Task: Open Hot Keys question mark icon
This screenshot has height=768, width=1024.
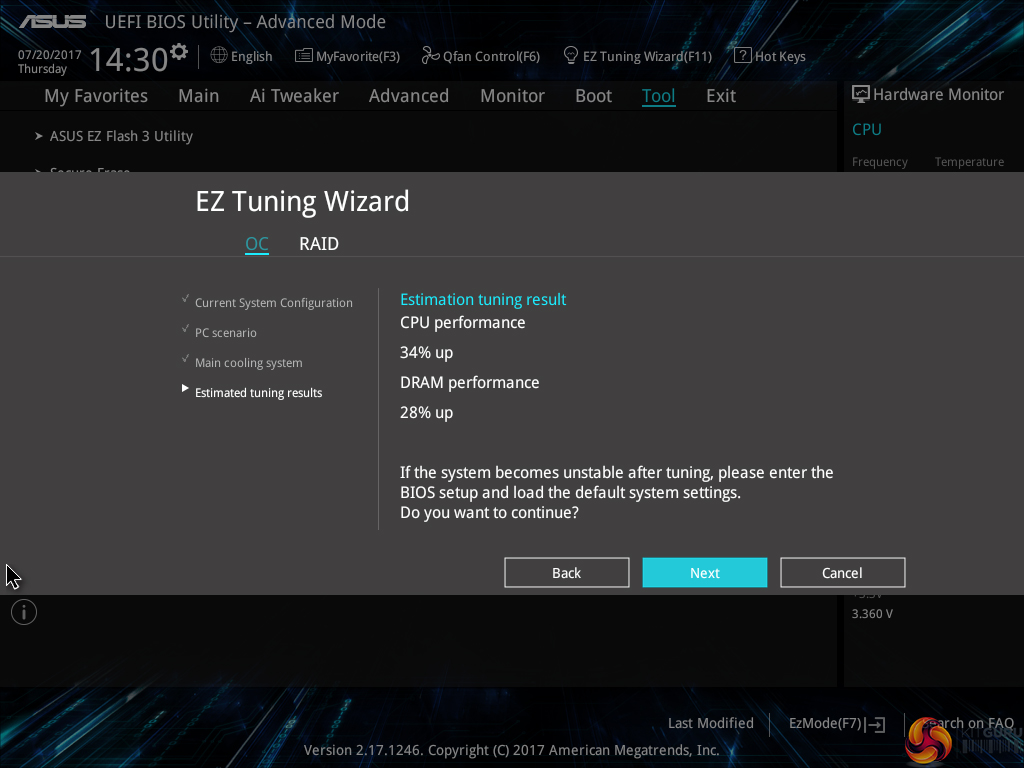Action: pyautogui.click(x=743, y=56)
